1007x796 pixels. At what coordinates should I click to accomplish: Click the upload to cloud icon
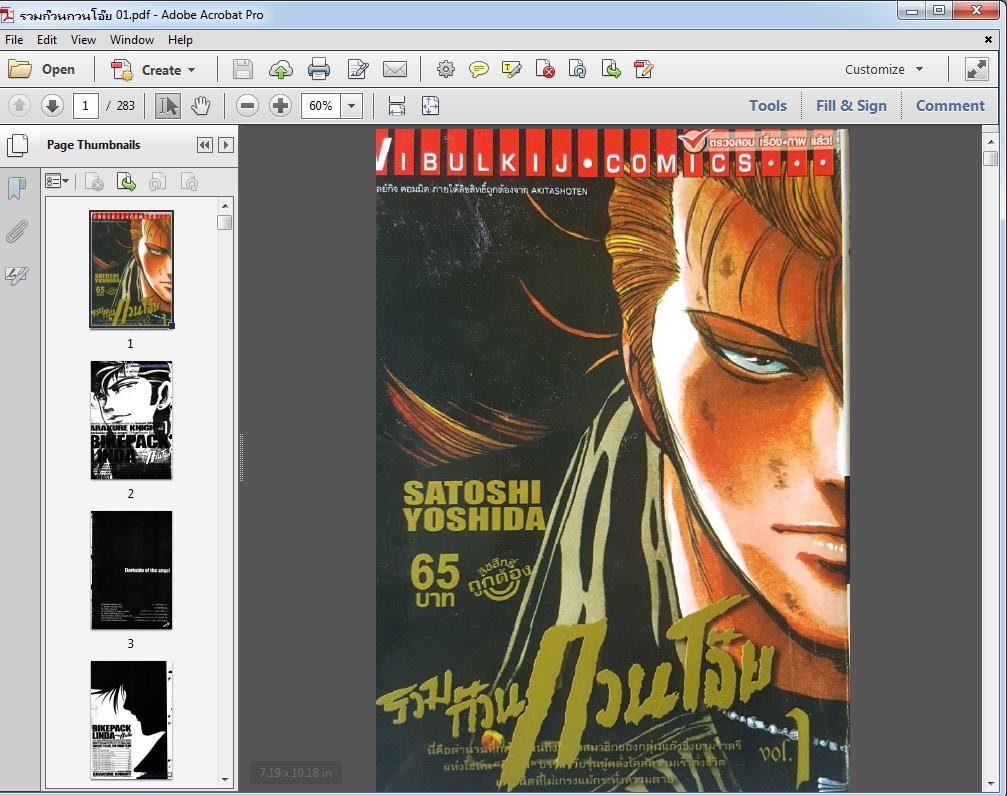coord(281,69)
